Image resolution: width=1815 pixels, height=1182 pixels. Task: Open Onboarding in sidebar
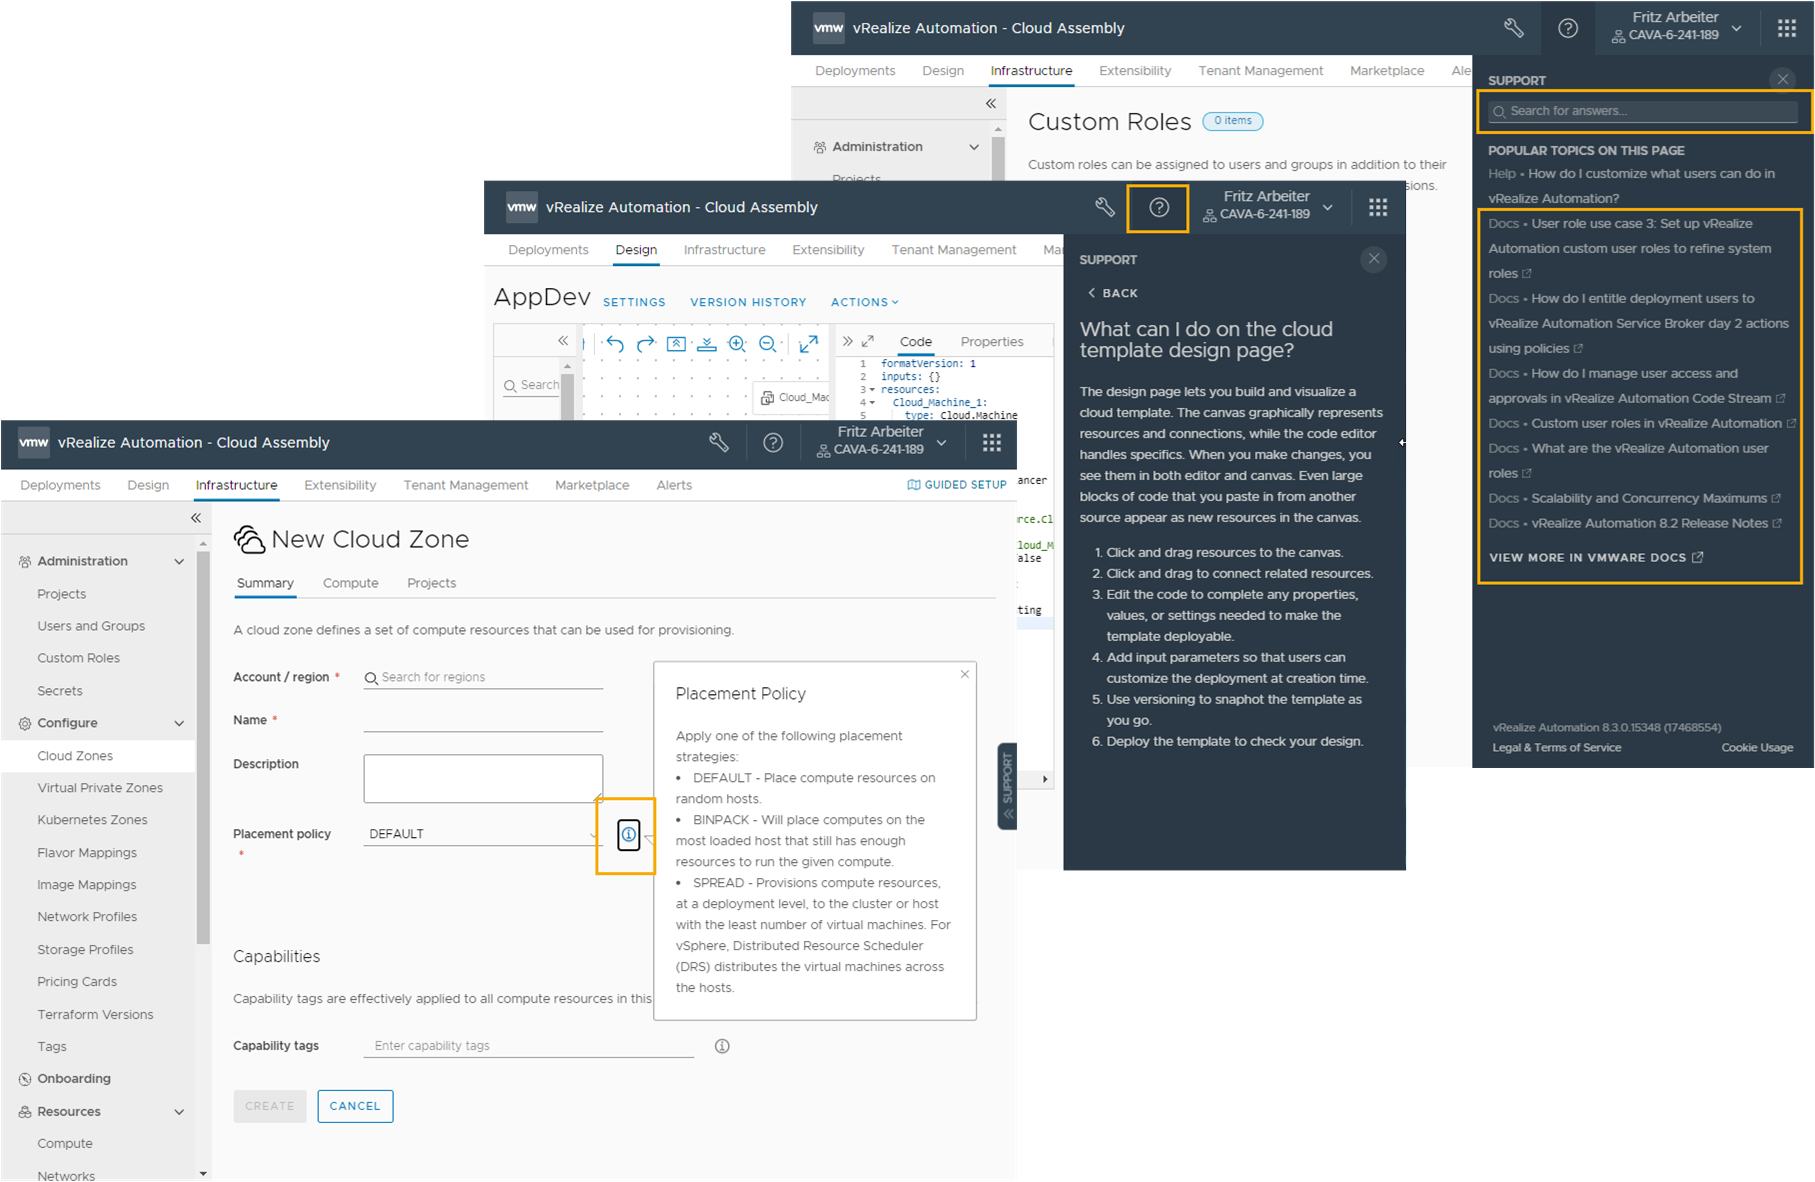click(x=74, y=1079)
